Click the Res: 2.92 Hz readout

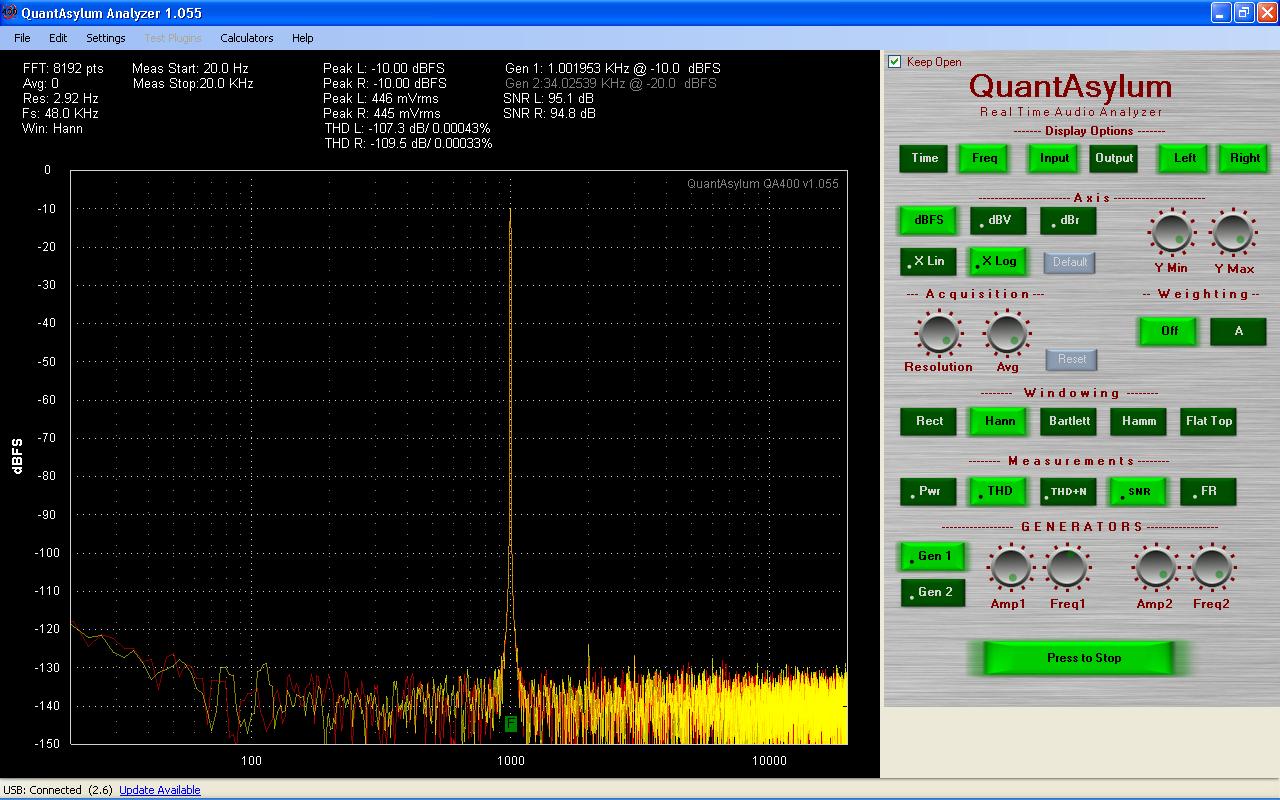coord(61,98)
